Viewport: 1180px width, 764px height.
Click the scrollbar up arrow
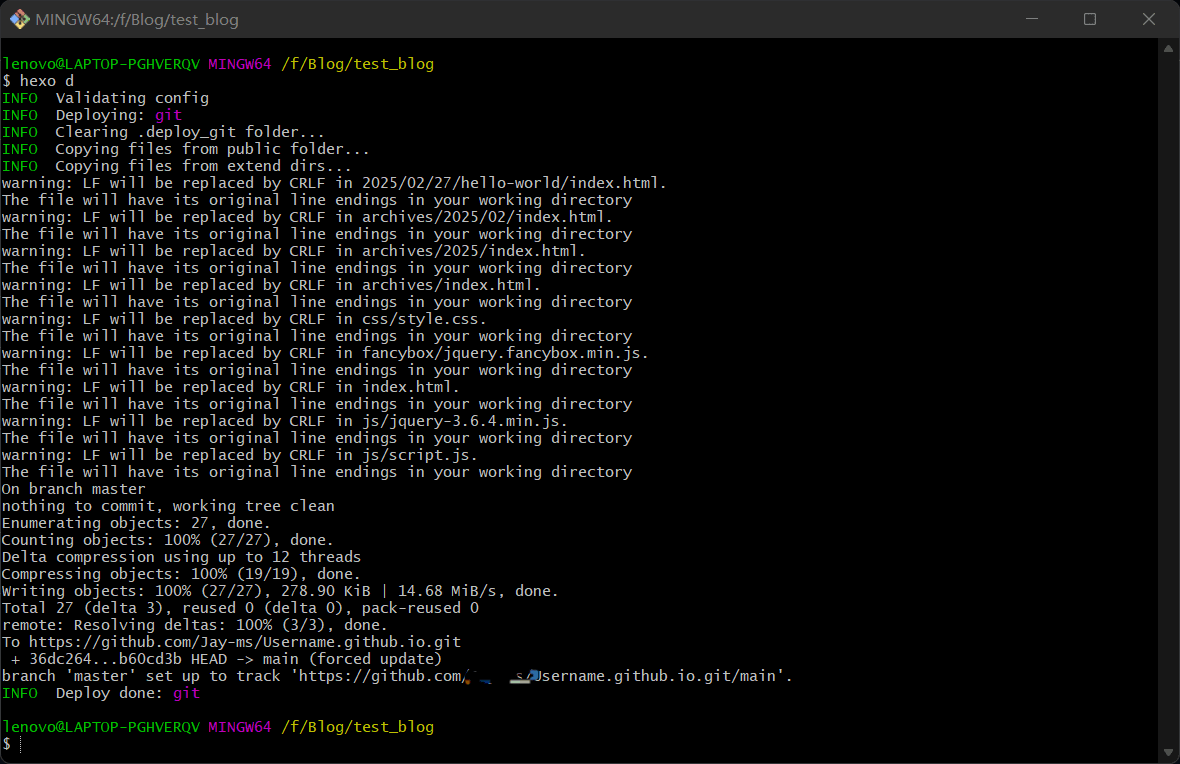tap(1169, 48)
